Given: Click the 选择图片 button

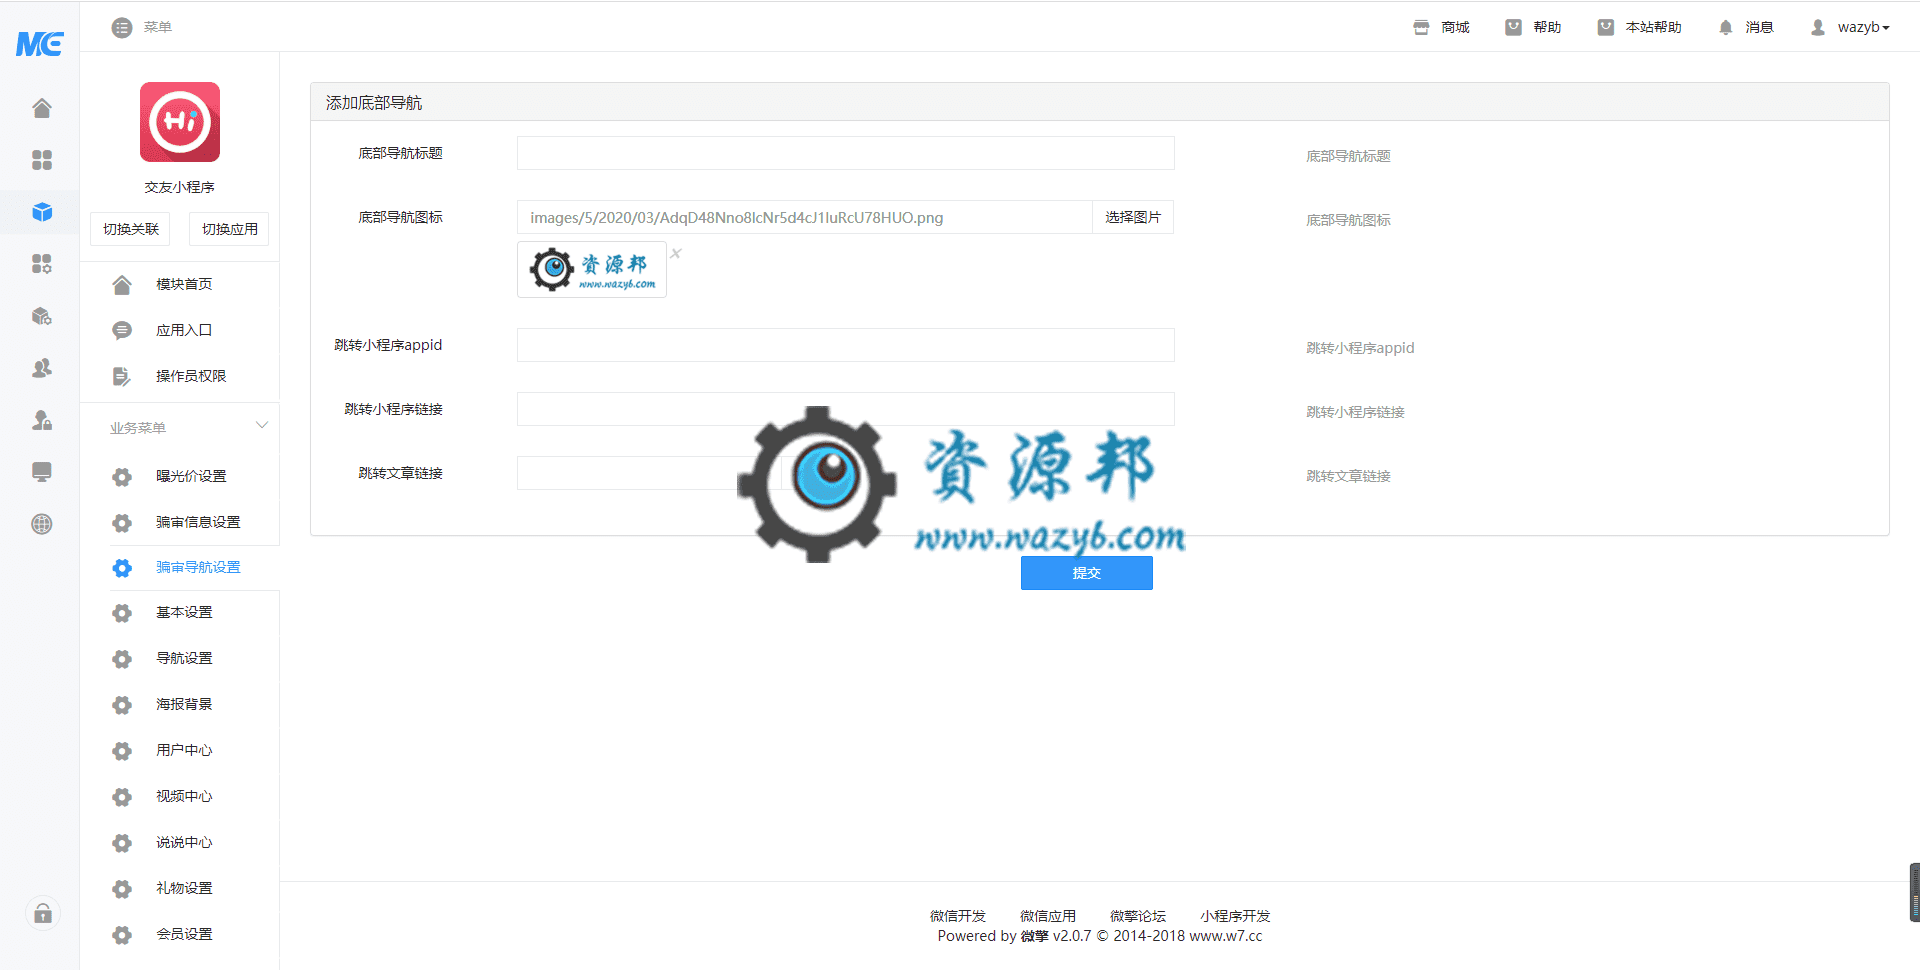Looking at the screenshot, I should pos(1133,217).
